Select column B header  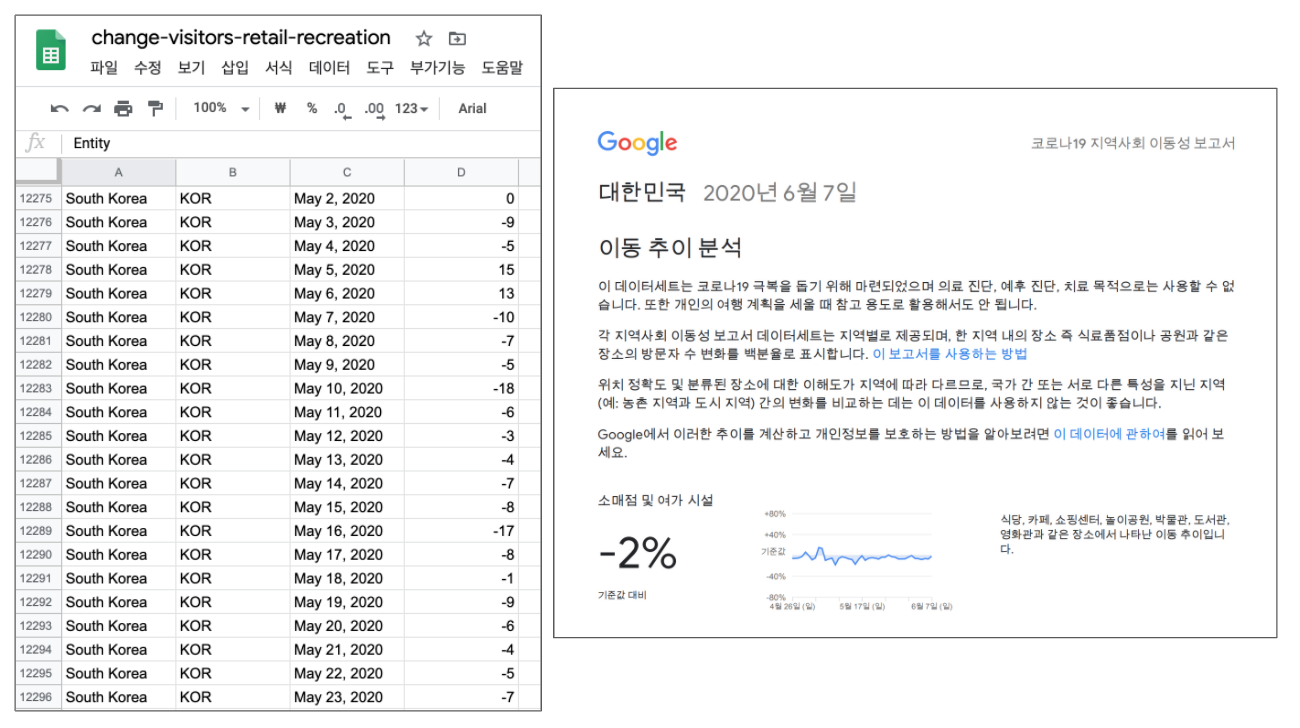coord(233,173)
